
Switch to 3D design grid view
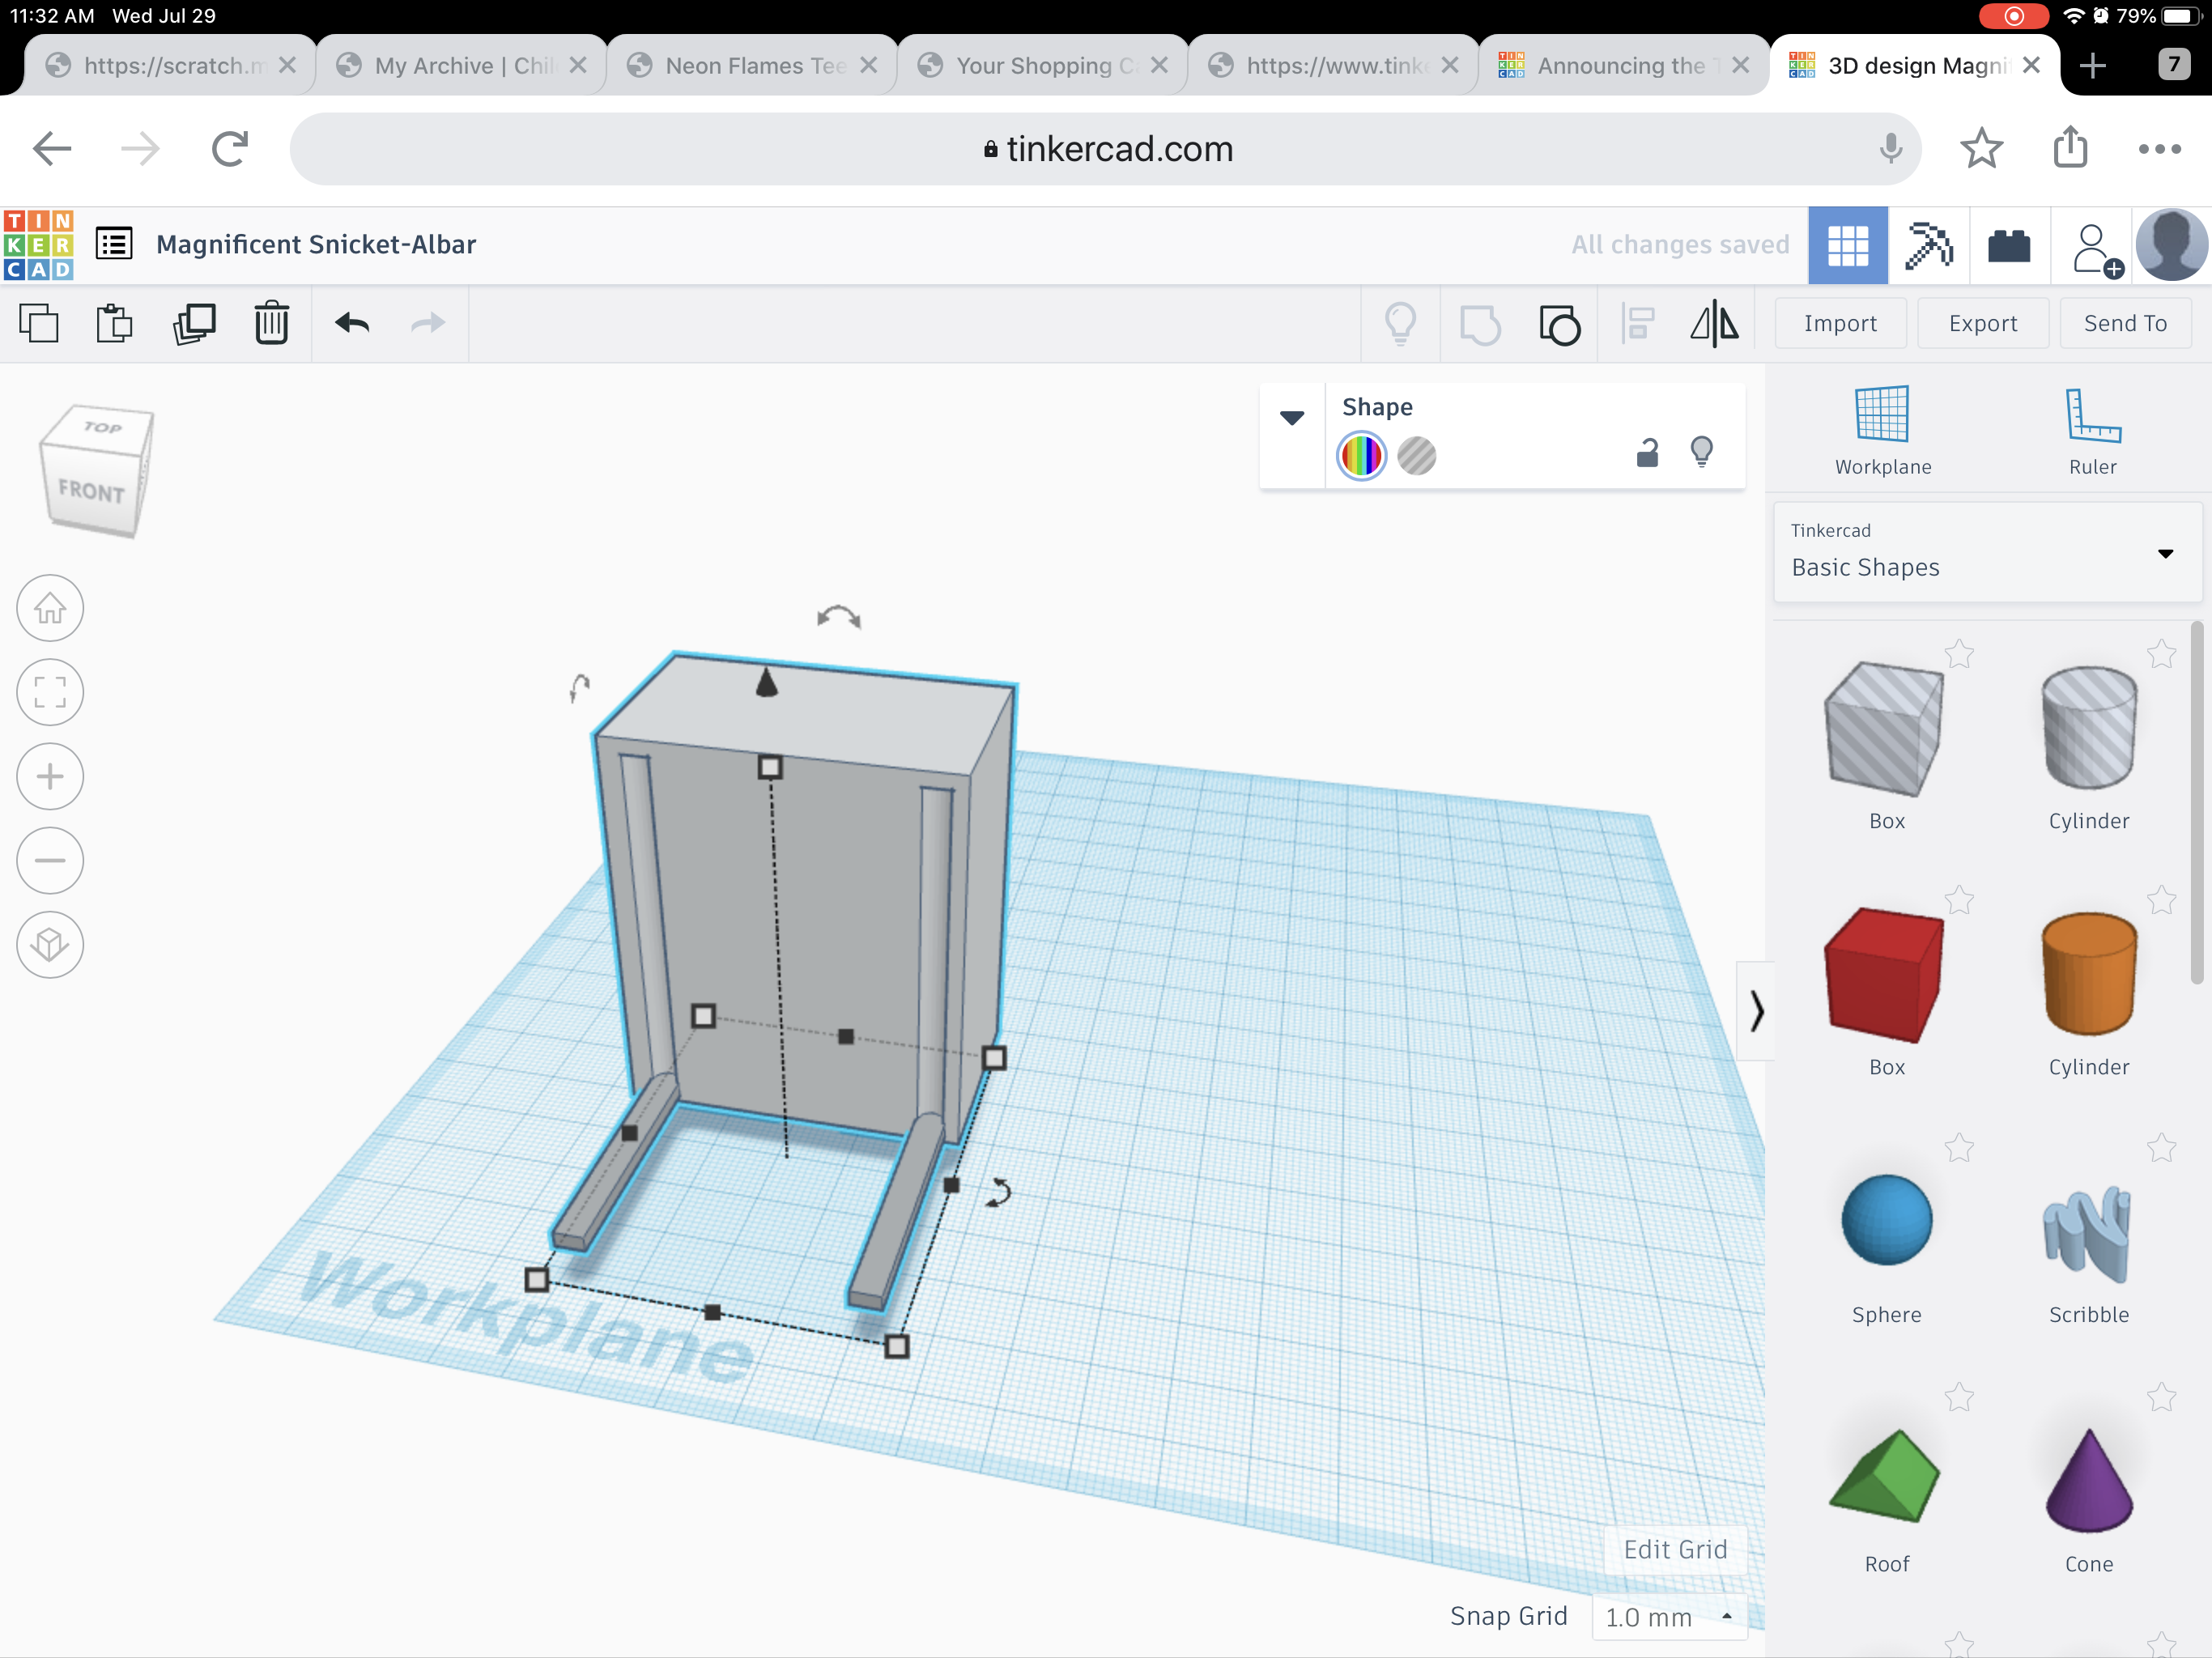pos(1848,246)
